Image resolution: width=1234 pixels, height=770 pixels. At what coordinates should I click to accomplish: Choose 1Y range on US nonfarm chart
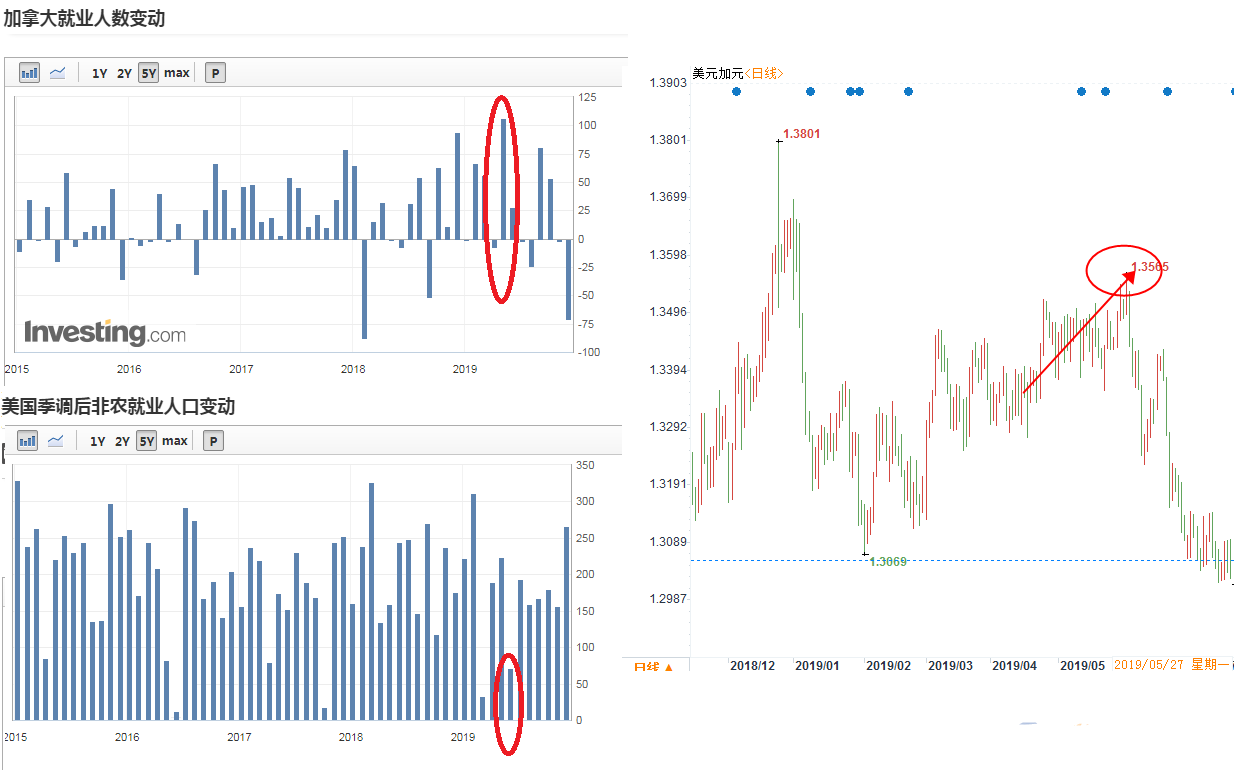[98, 441]
